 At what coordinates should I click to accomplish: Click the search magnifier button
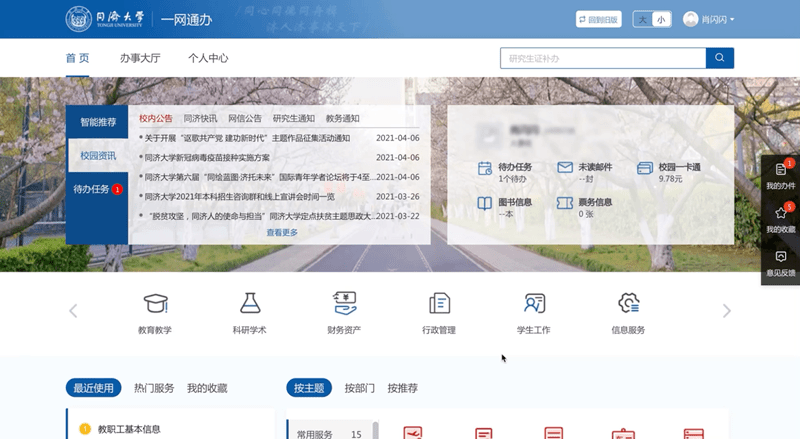(719, 58)
